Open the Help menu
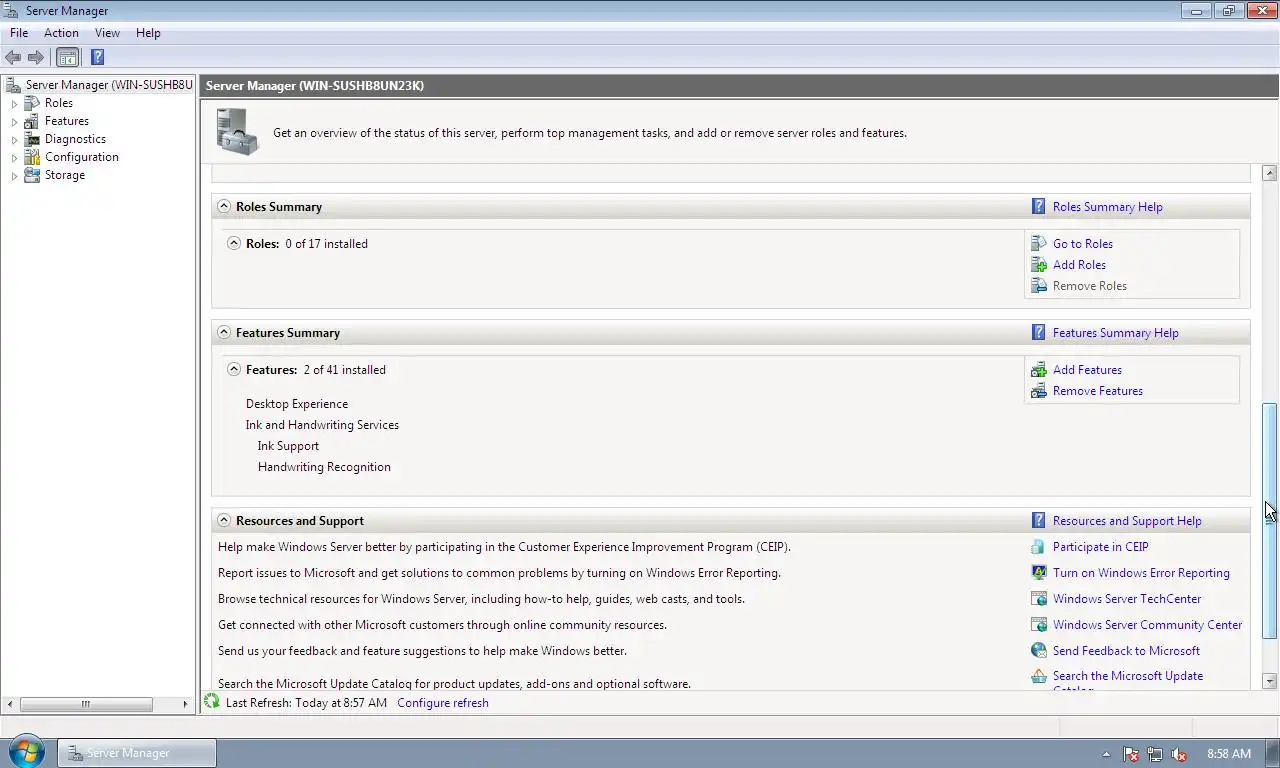The image size is (1280, 768). (148, 33)
